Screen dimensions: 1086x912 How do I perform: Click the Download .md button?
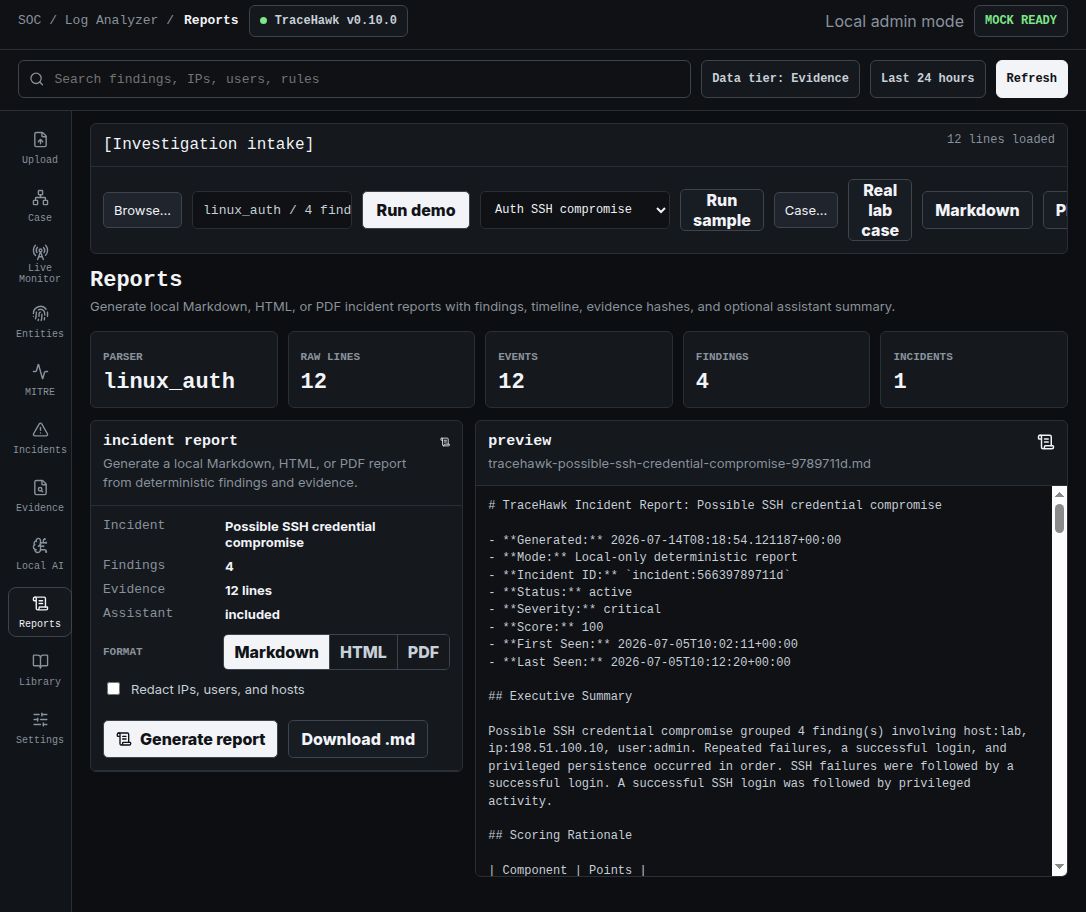[357, 739]
